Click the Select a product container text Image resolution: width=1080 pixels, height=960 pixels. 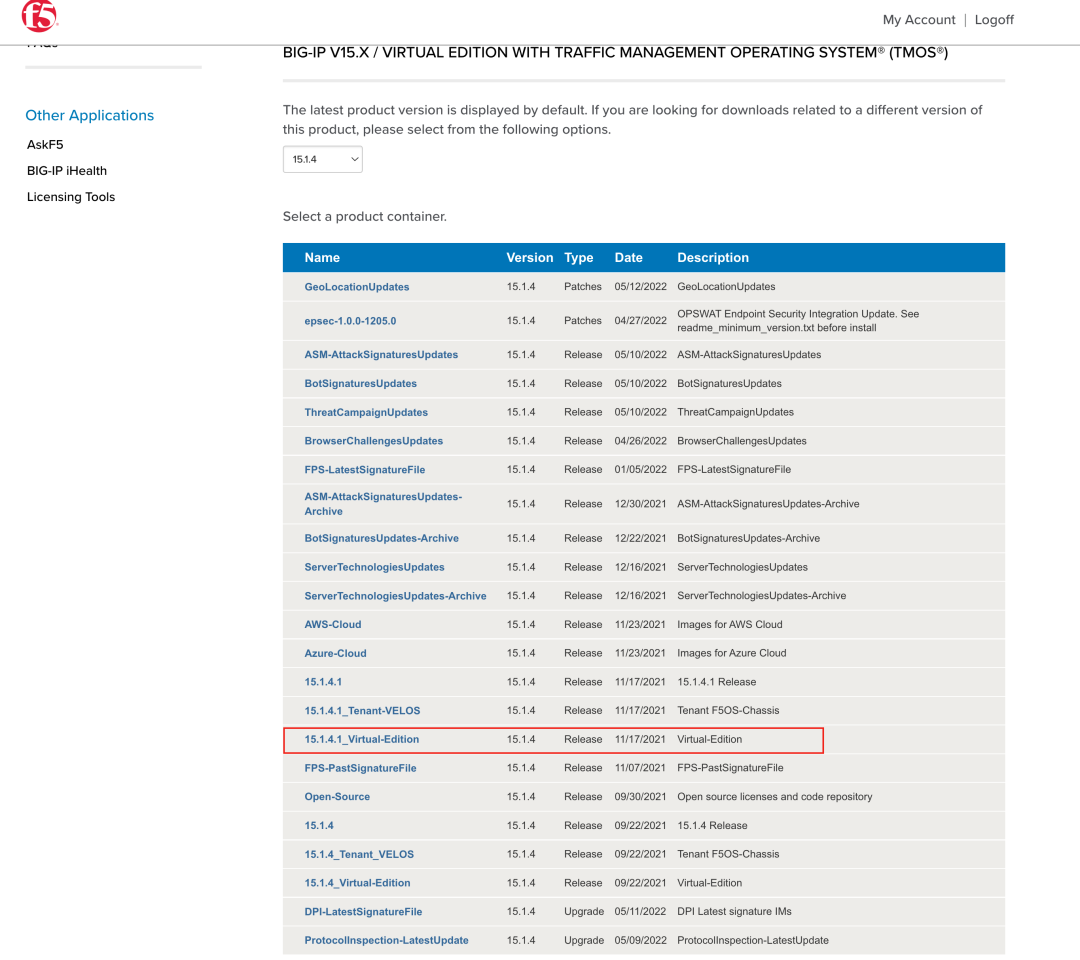364,217
